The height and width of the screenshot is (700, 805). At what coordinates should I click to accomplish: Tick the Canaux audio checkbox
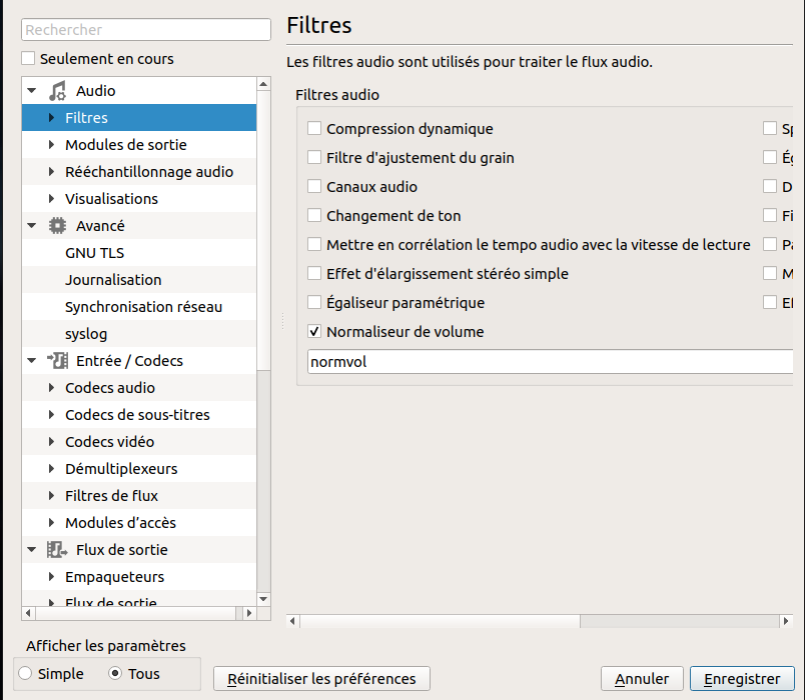tap(314, 186)
